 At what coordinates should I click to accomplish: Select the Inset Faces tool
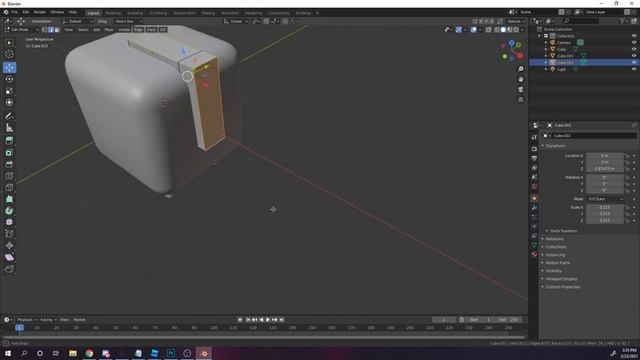(9, 153)
